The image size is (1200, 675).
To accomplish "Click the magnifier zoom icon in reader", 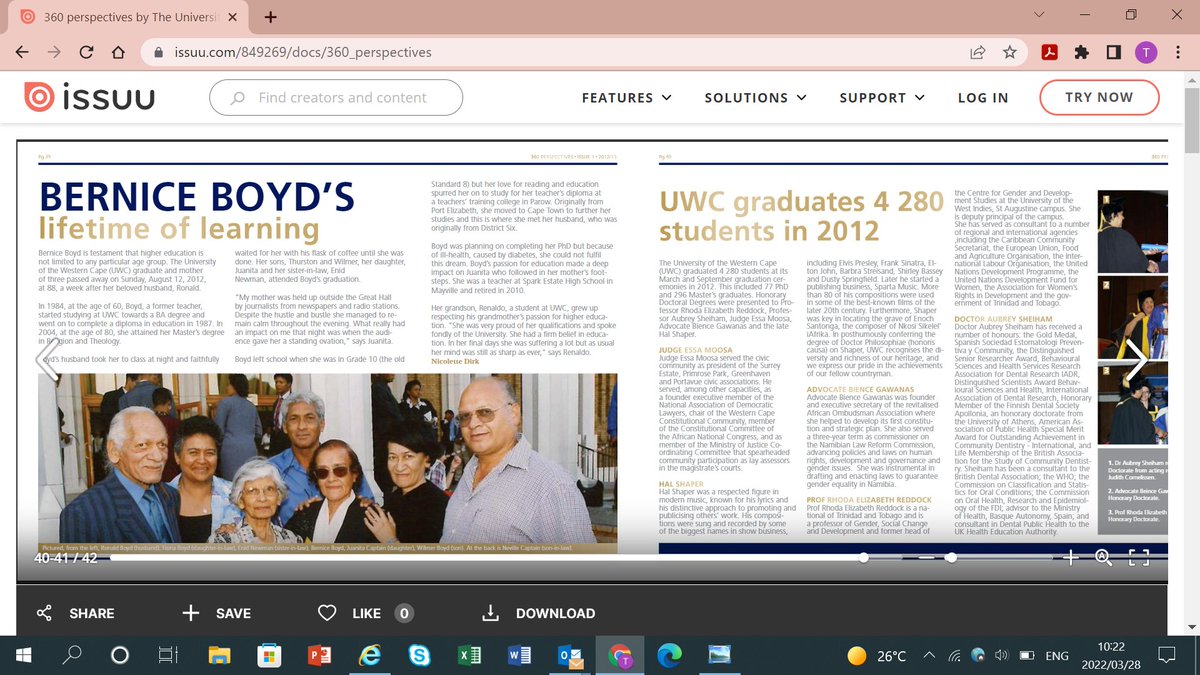I will tap(1104, 557).
